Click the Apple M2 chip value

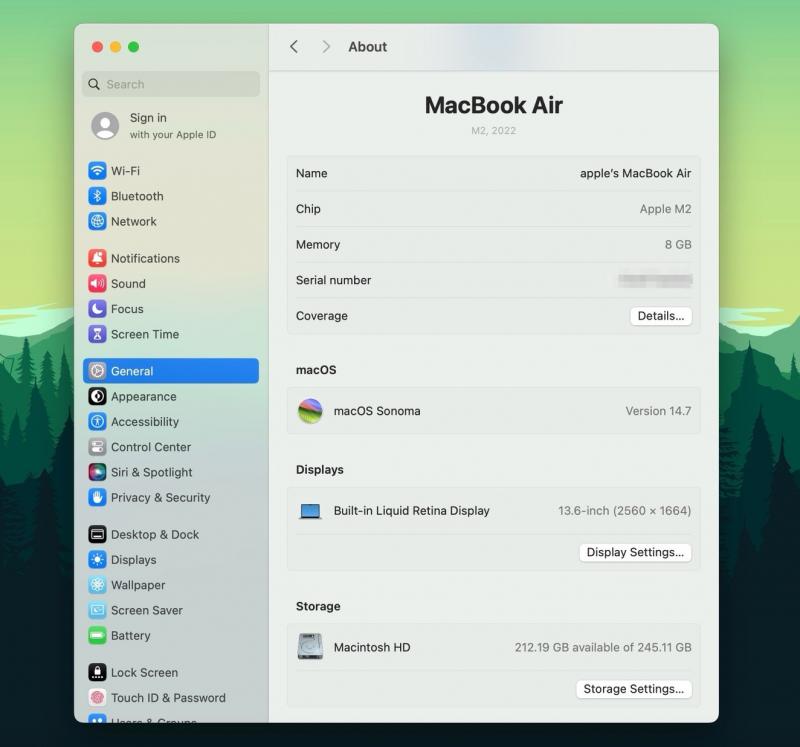(x=665, y=209)
